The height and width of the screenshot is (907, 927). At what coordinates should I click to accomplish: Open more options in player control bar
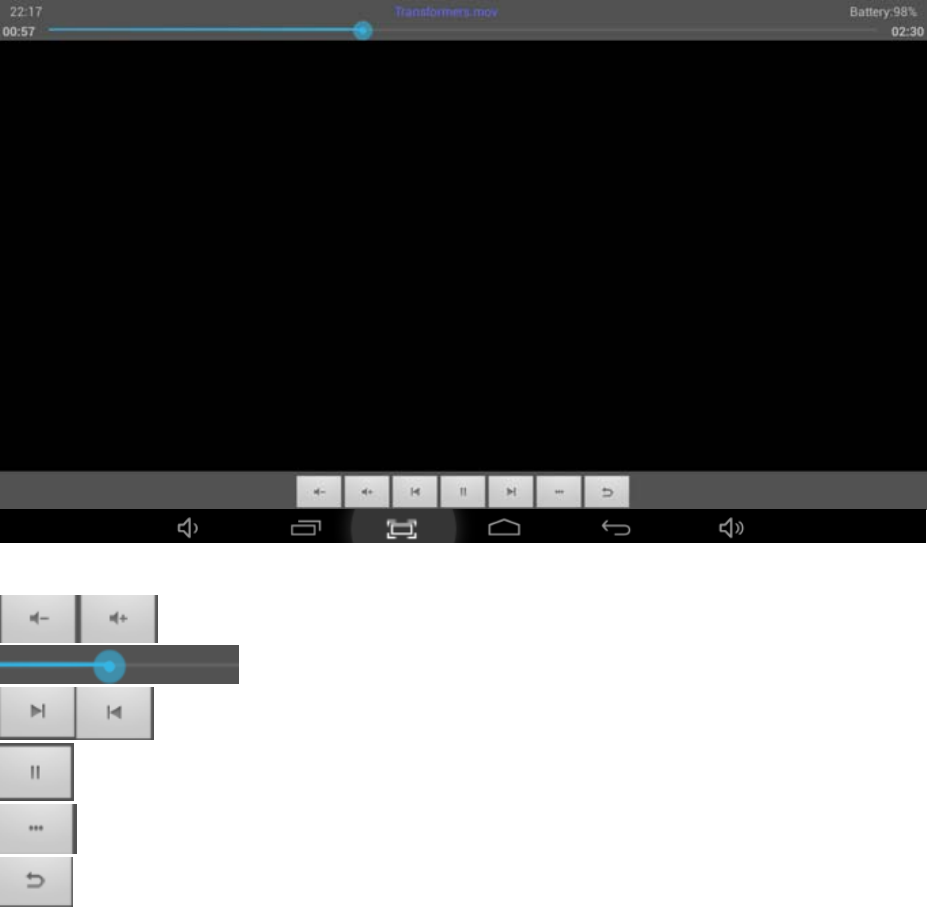559,491
